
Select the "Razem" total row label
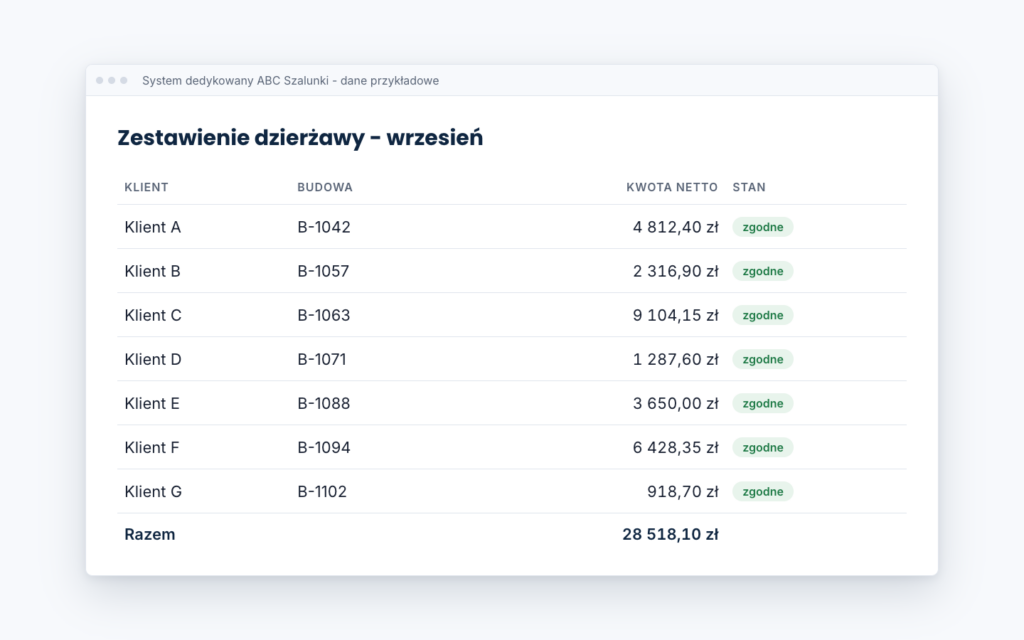(x=150, y=534)
